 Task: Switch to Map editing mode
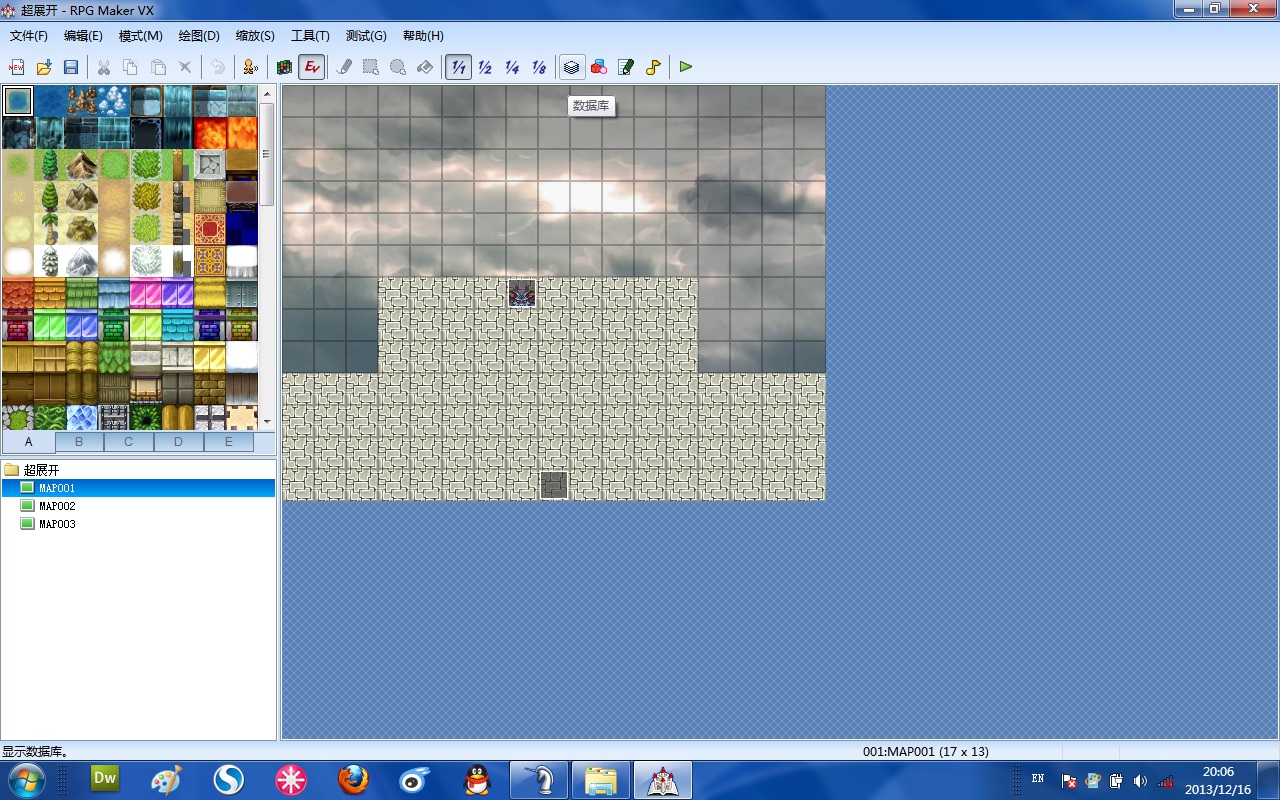point(285,67)
